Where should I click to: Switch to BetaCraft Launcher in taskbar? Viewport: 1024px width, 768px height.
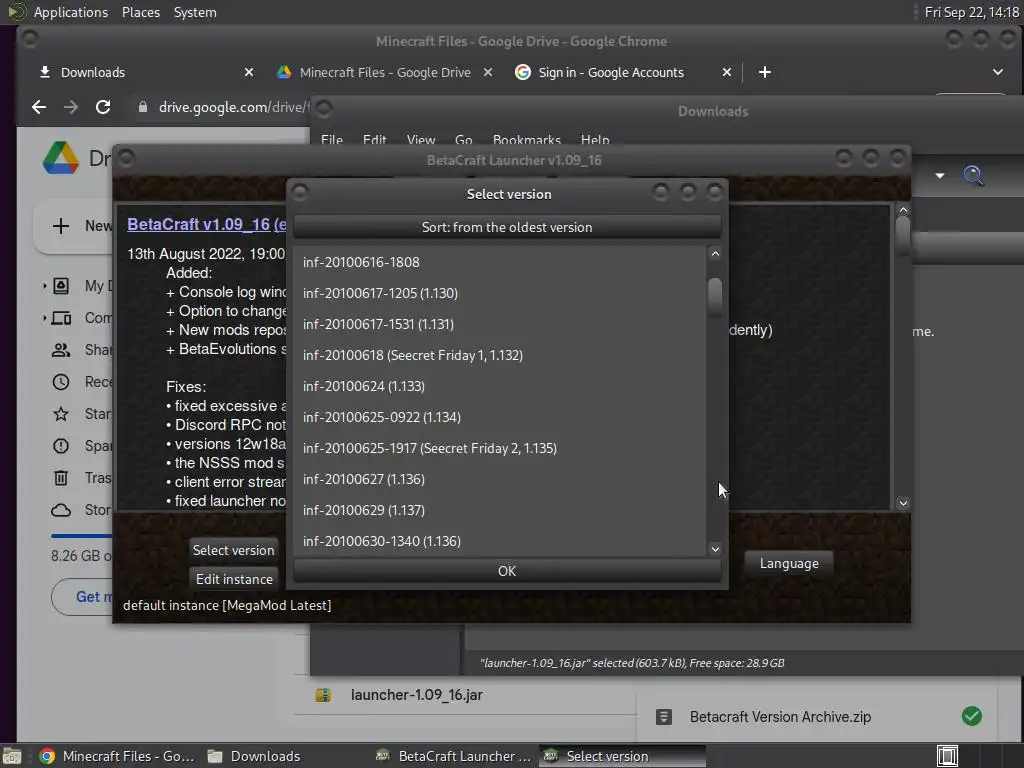click(454, 756)
